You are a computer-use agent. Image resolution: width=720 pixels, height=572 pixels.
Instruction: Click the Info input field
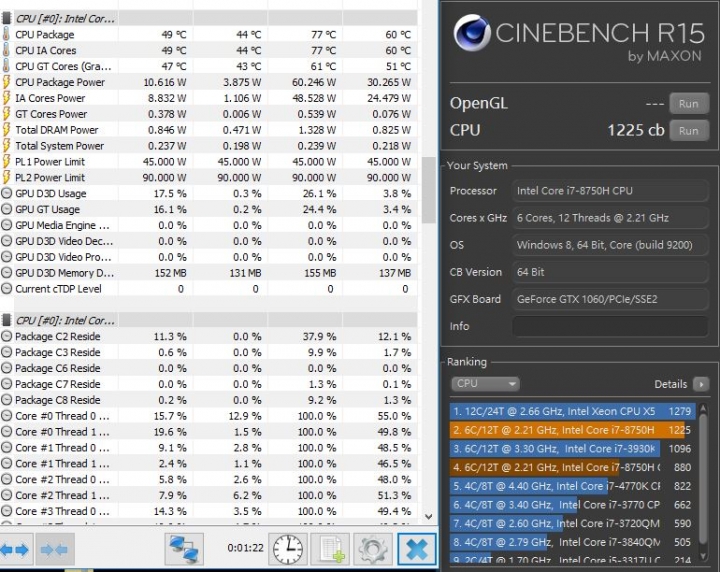point(610,326)
